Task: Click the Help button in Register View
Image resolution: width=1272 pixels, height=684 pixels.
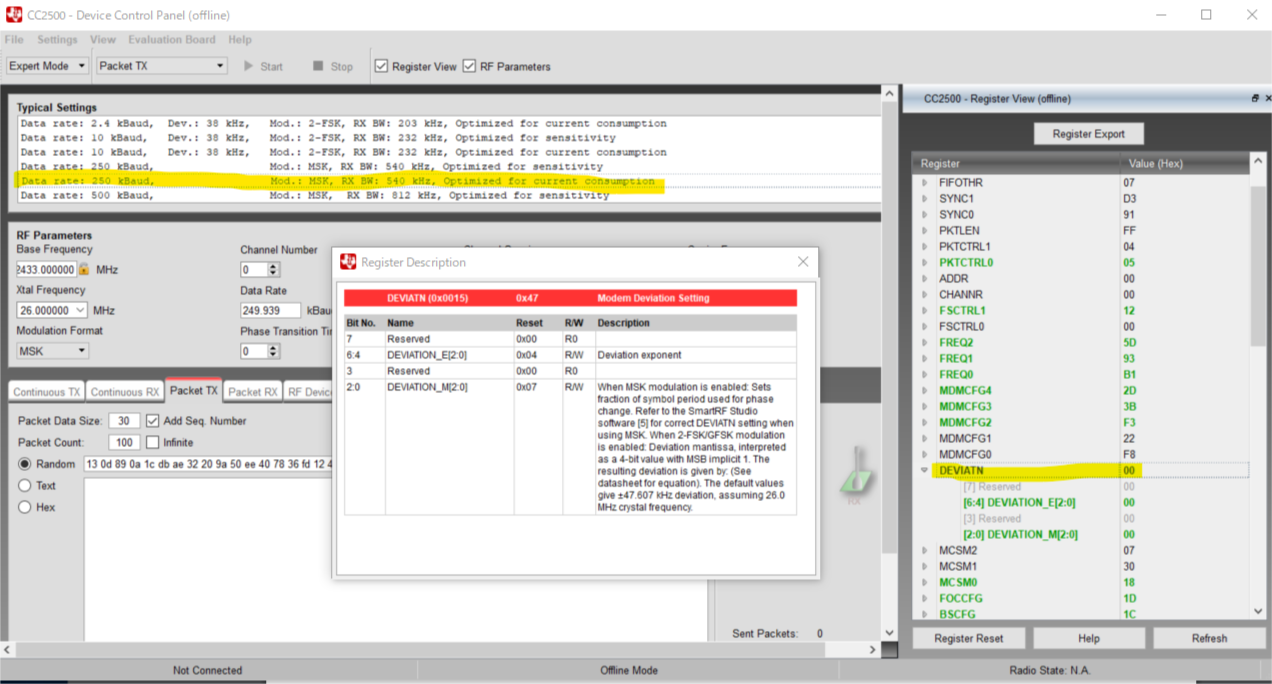Action: (x=1089, y=638)
